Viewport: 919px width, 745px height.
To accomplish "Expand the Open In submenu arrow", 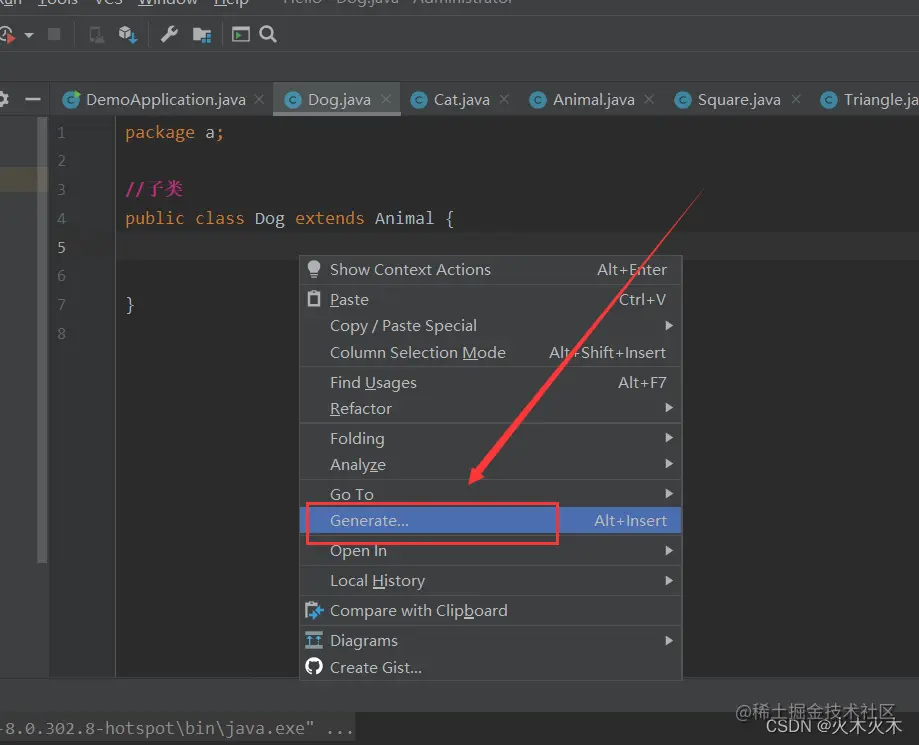I will coord(669,550).
